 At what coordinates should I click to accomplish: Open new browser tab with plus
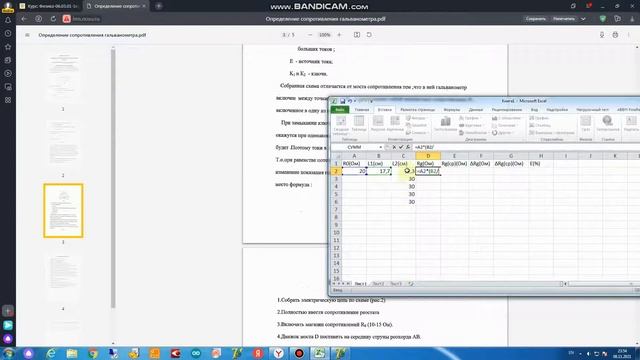pos(159,6)
